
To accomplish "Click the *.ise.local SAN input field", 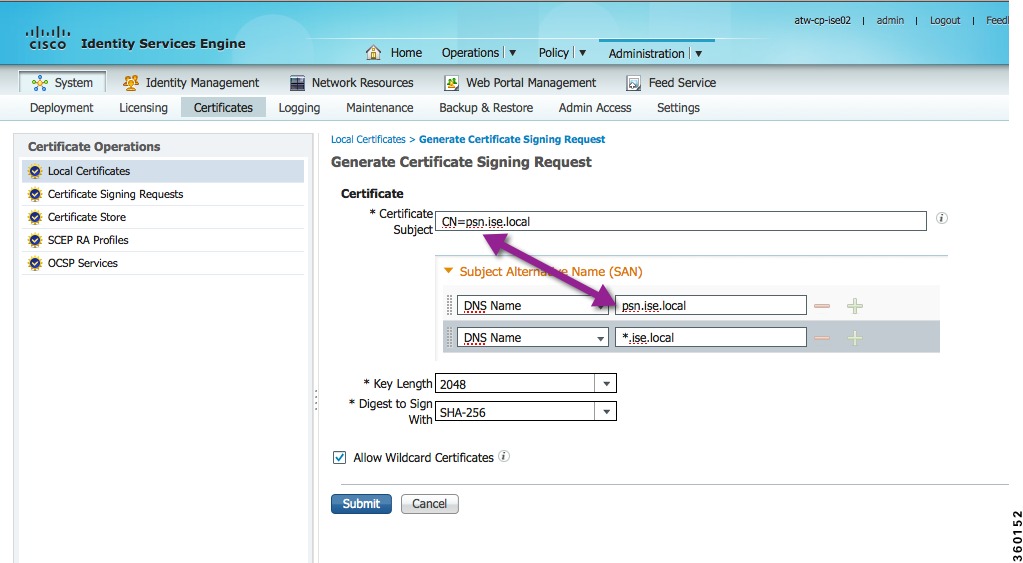I will (x=710, y=337).
